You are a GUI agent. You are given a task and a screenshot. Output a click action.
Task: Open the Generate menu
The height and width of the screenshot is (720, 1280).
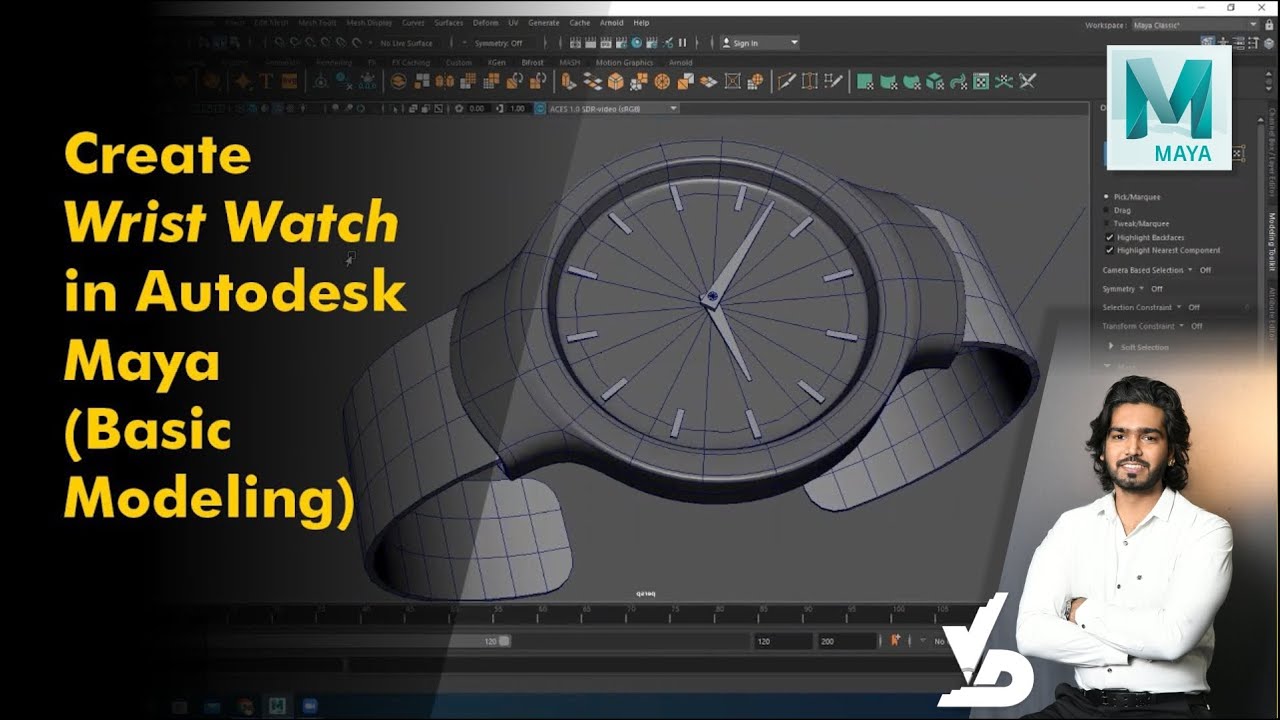544,22
